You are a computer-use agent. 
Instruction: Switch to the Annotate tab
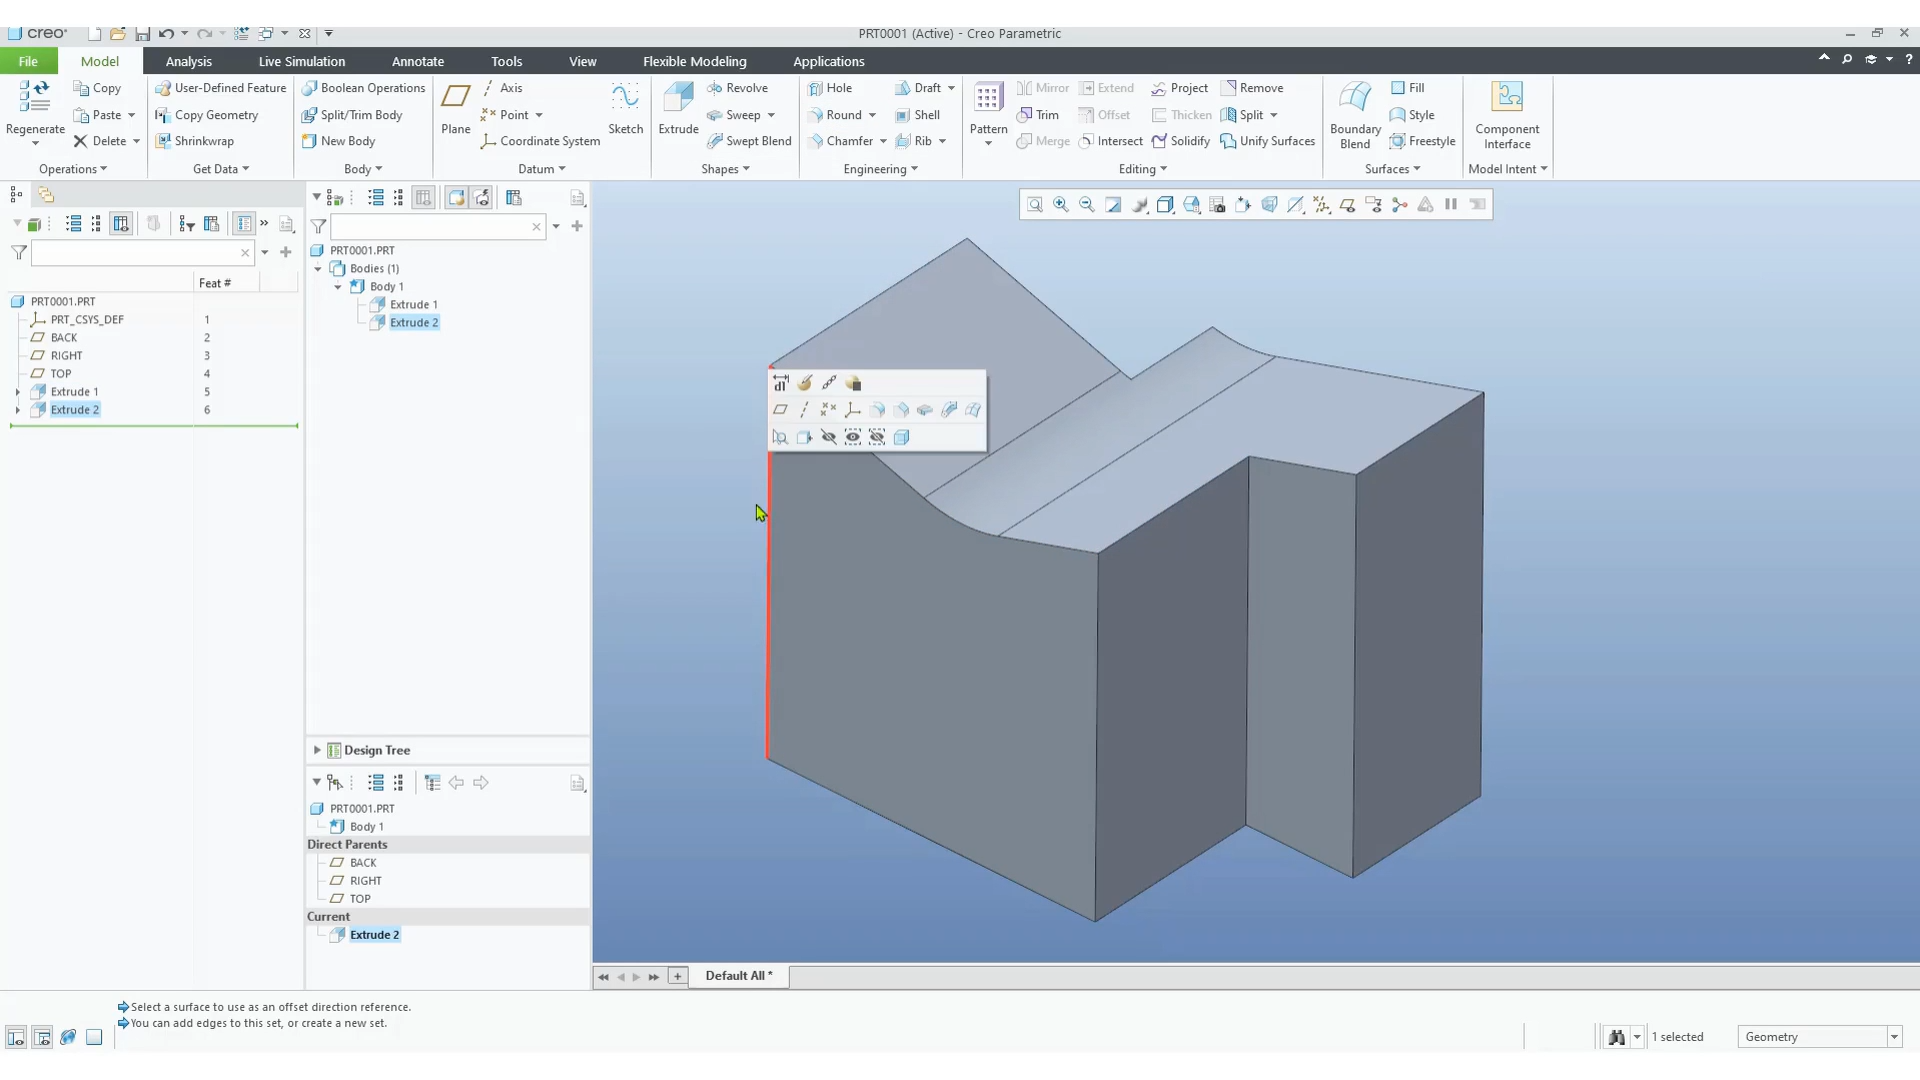417,61
